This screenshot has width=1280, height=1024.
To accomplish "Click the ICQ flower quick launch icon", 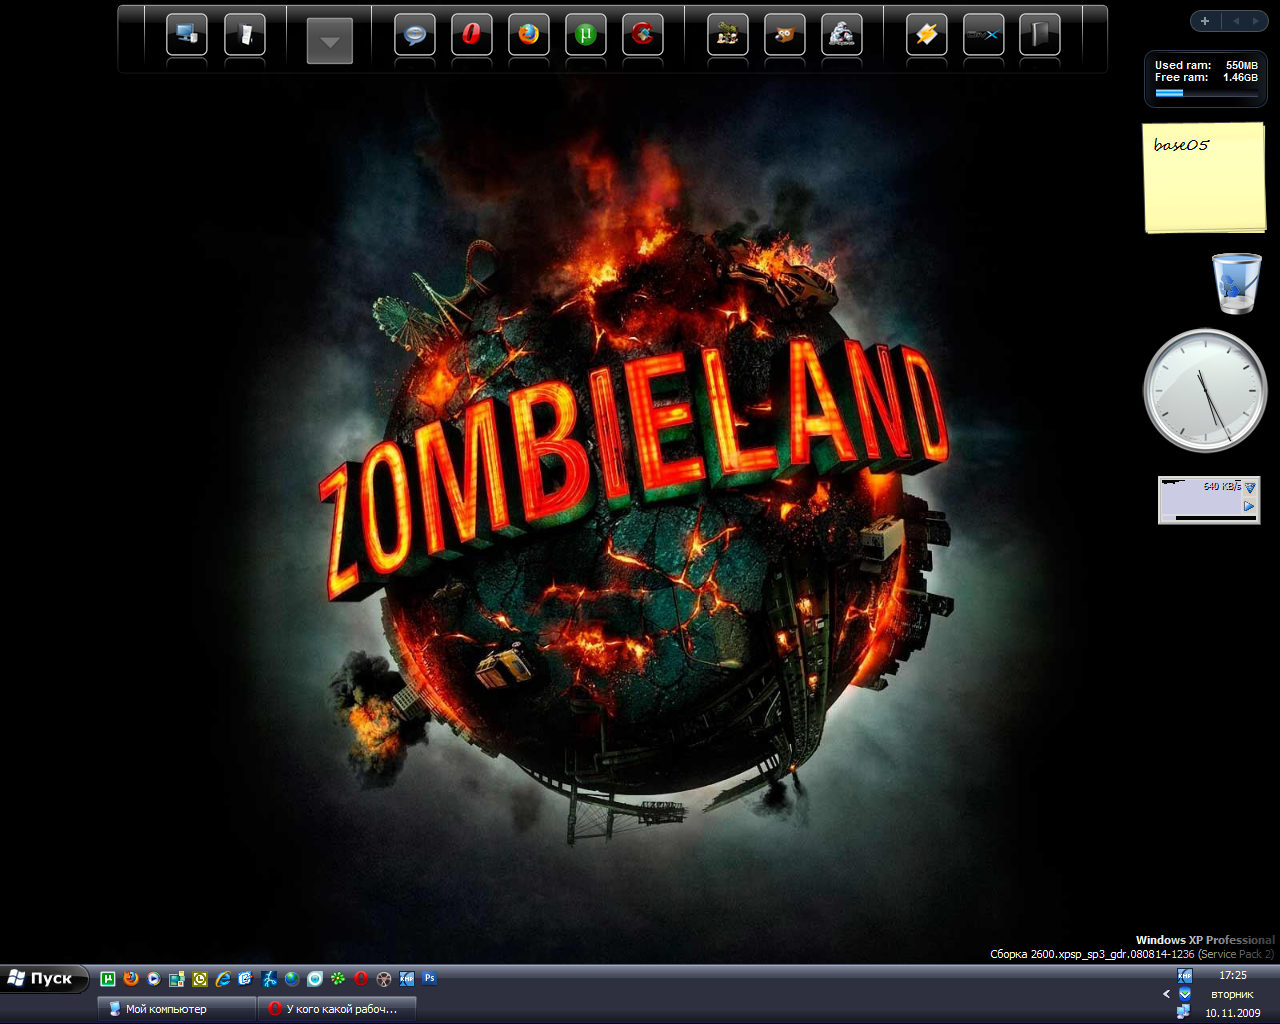I will (338, 979).
